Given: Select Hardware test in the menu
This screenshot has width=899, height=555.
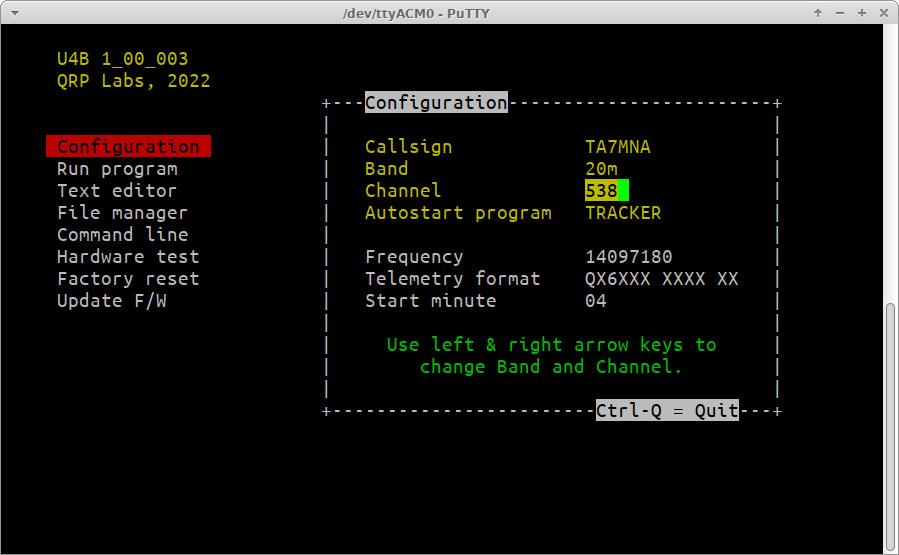Looking at the screenshot, I should click(128, 257).
